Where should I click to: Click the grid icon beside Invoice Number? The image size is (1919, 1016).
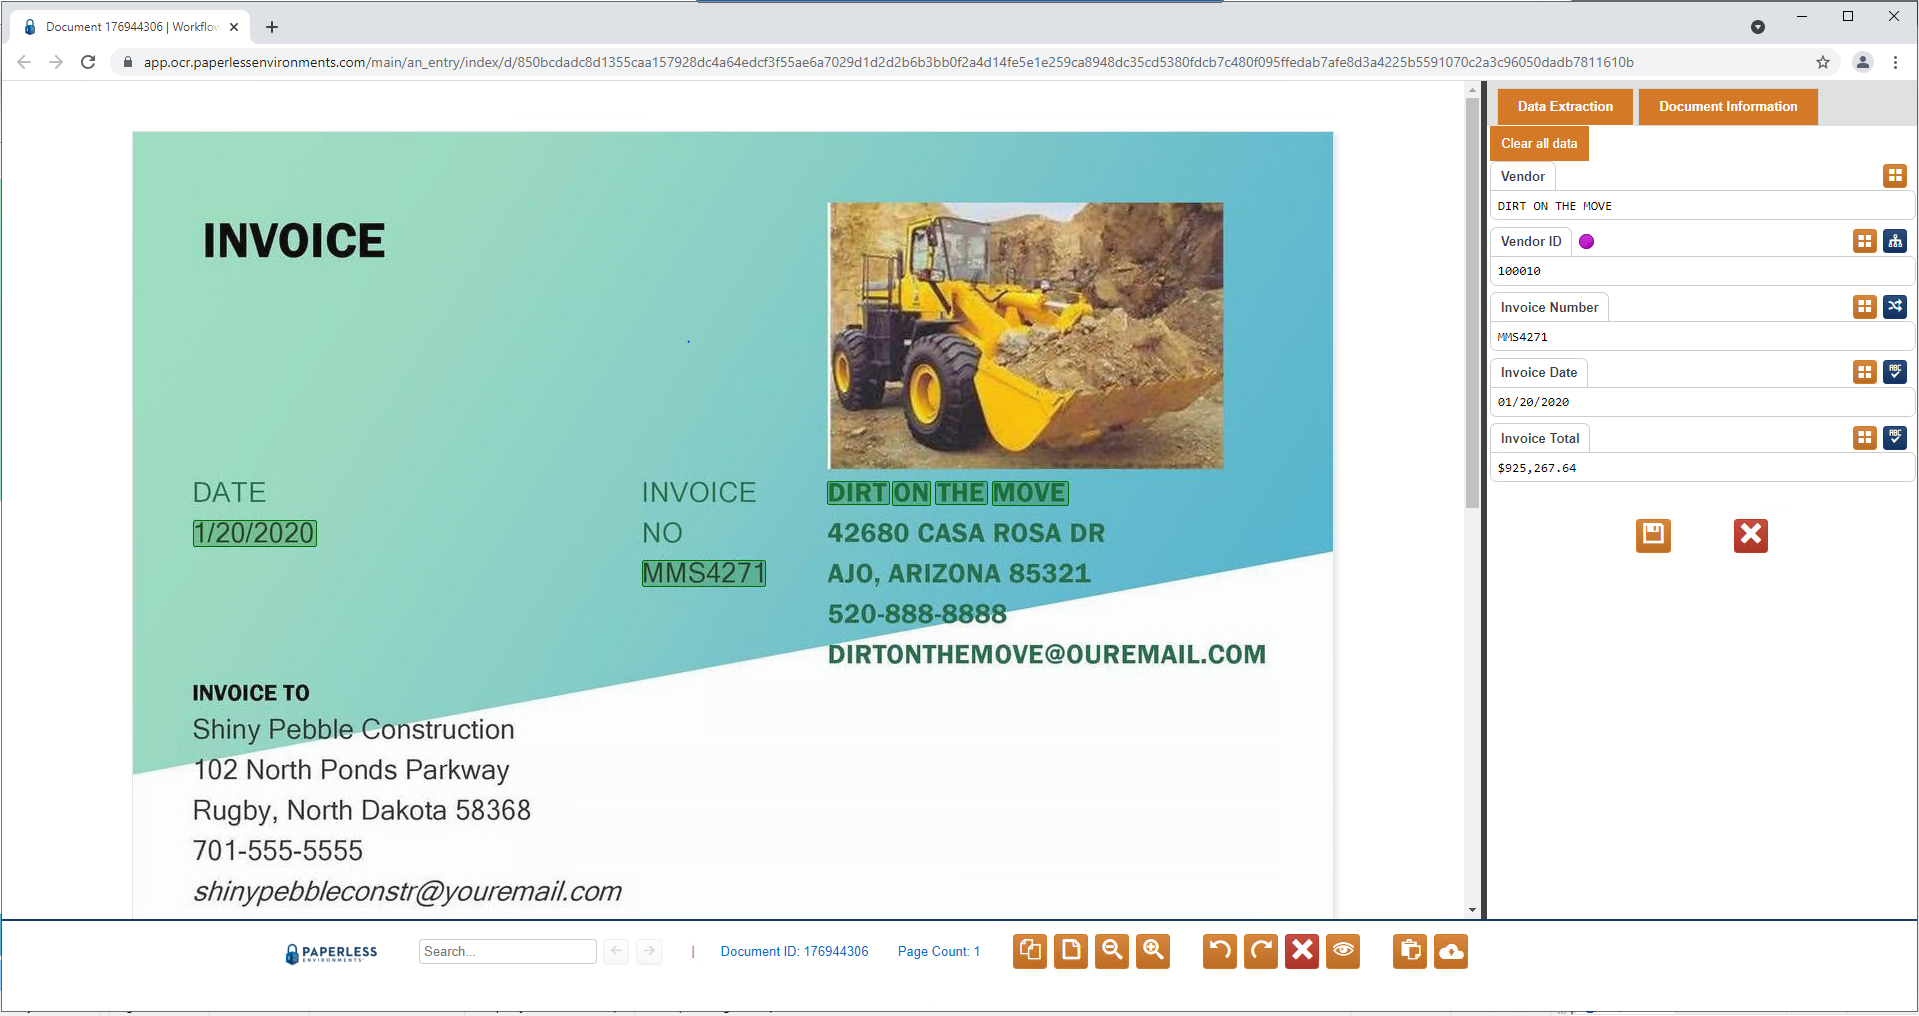click(1865, 307)
